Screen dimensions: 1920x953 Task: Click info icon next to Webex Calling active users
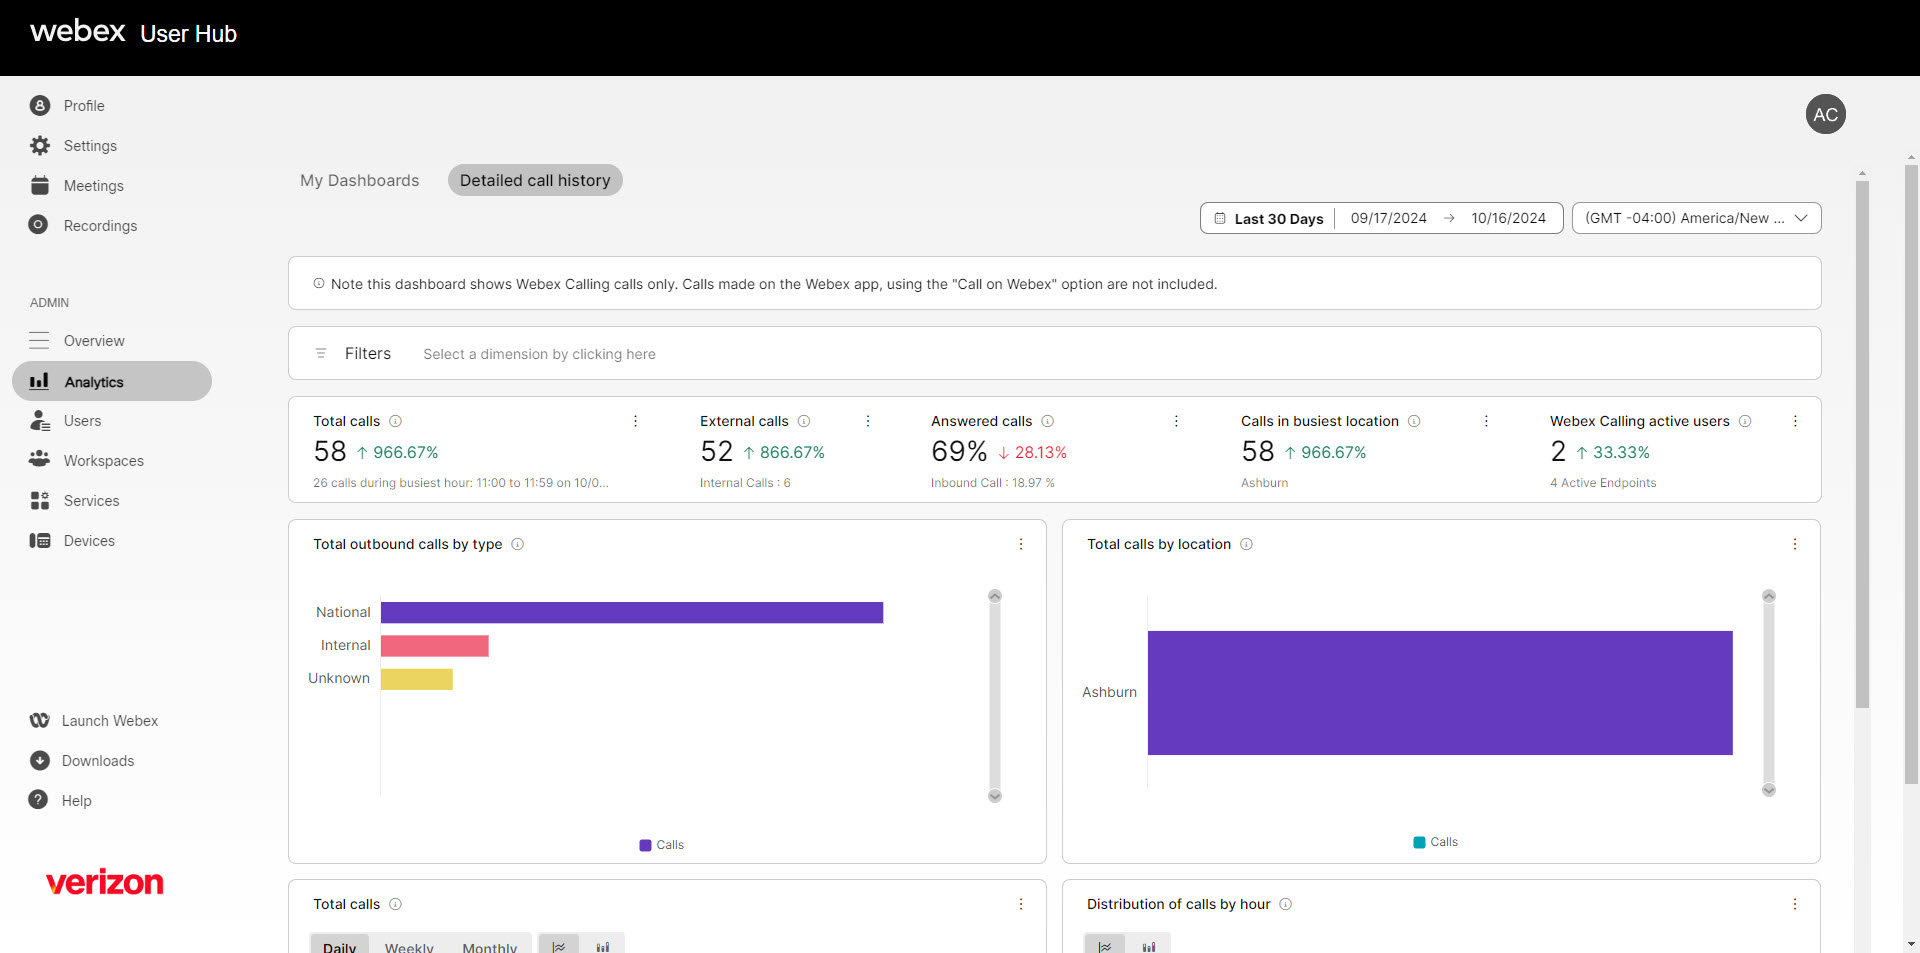tap(1745, 421)
